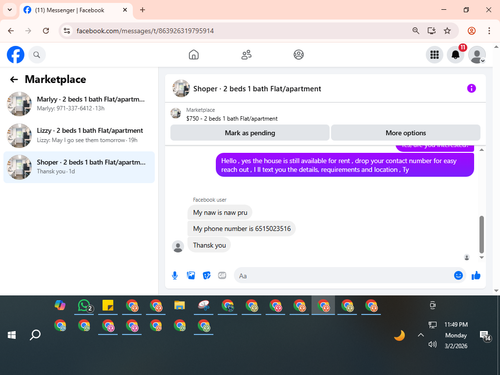Image resolution: width=500 pixels, height=375 pixels.
Task: Open the tab search dropdown arrow
Action: tap(10, 10)
